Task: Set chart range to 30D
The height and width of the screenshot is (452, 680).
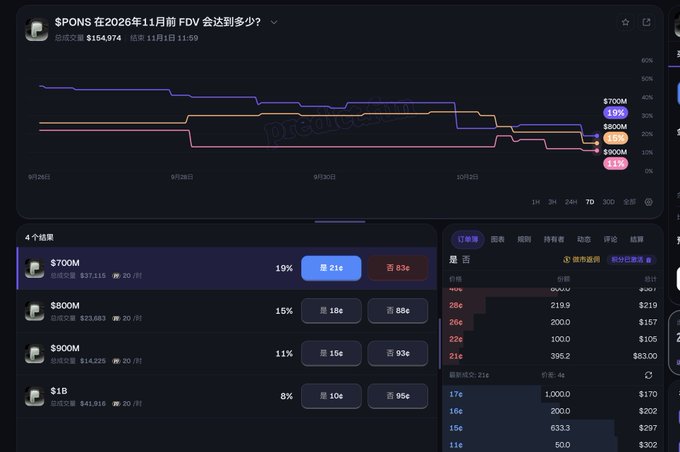Action: (608, 202)
